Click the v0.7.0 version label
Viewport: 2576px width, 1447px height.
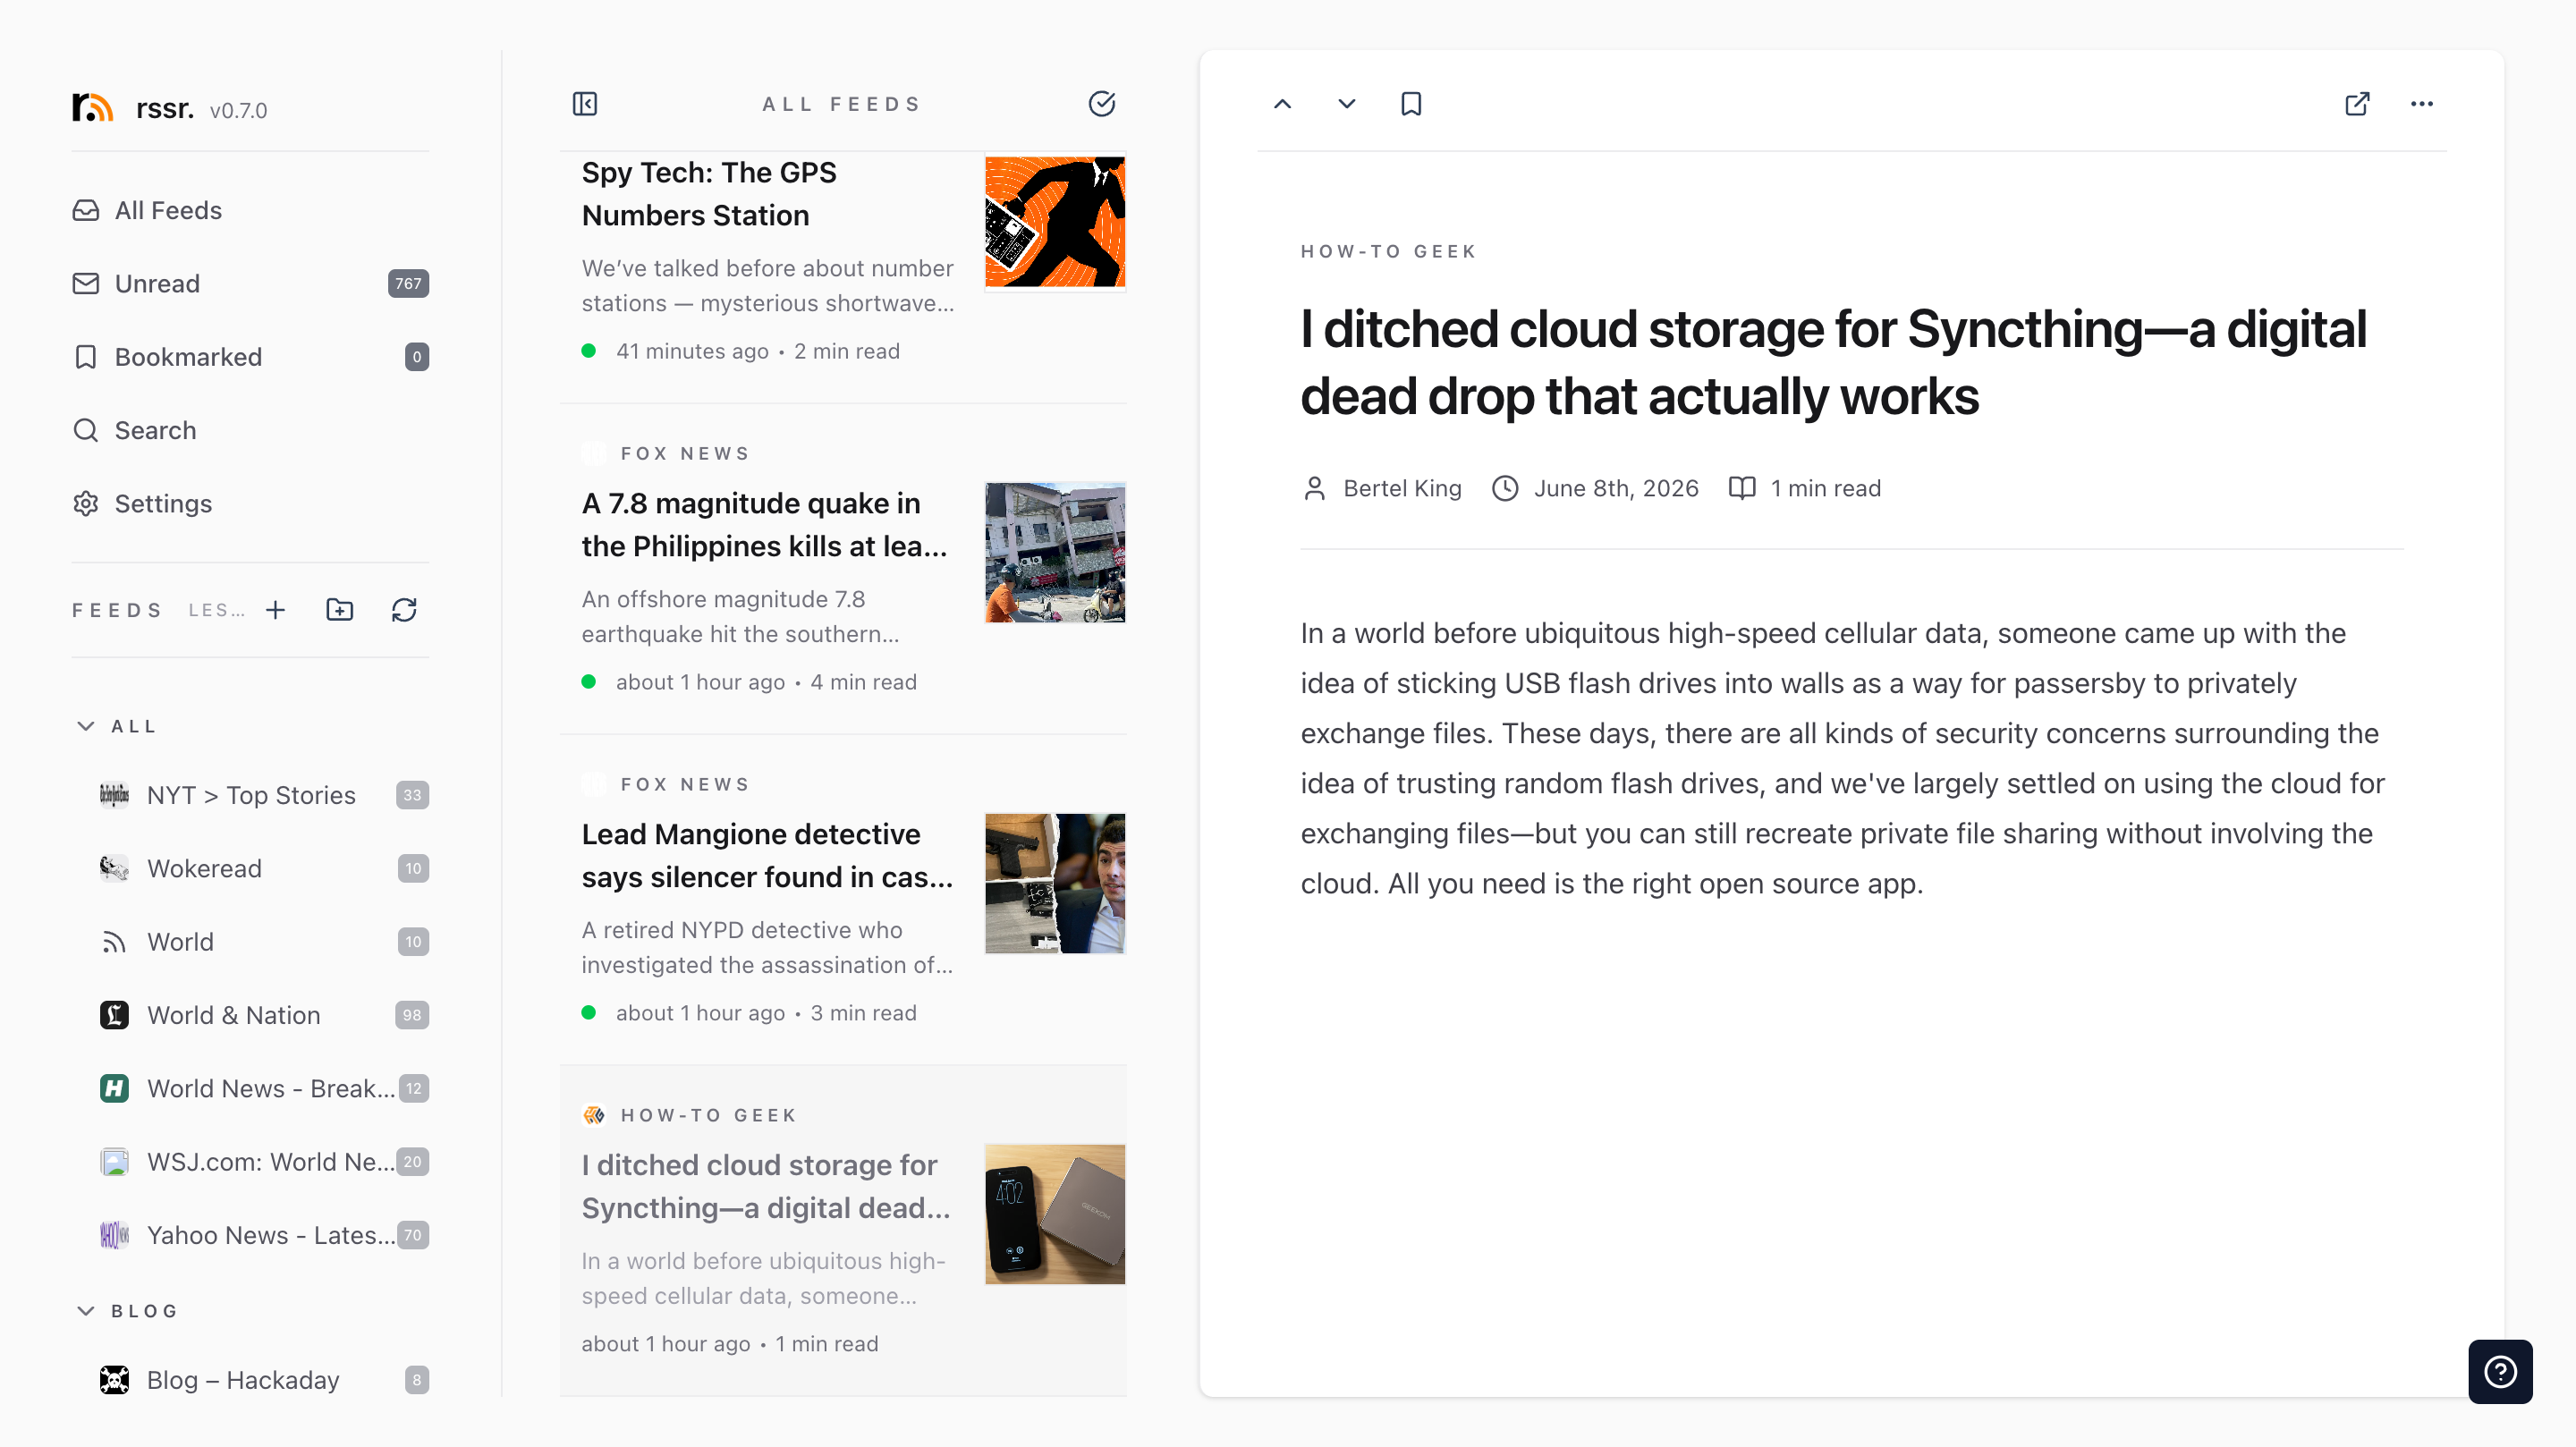click(x=238, y=111)
